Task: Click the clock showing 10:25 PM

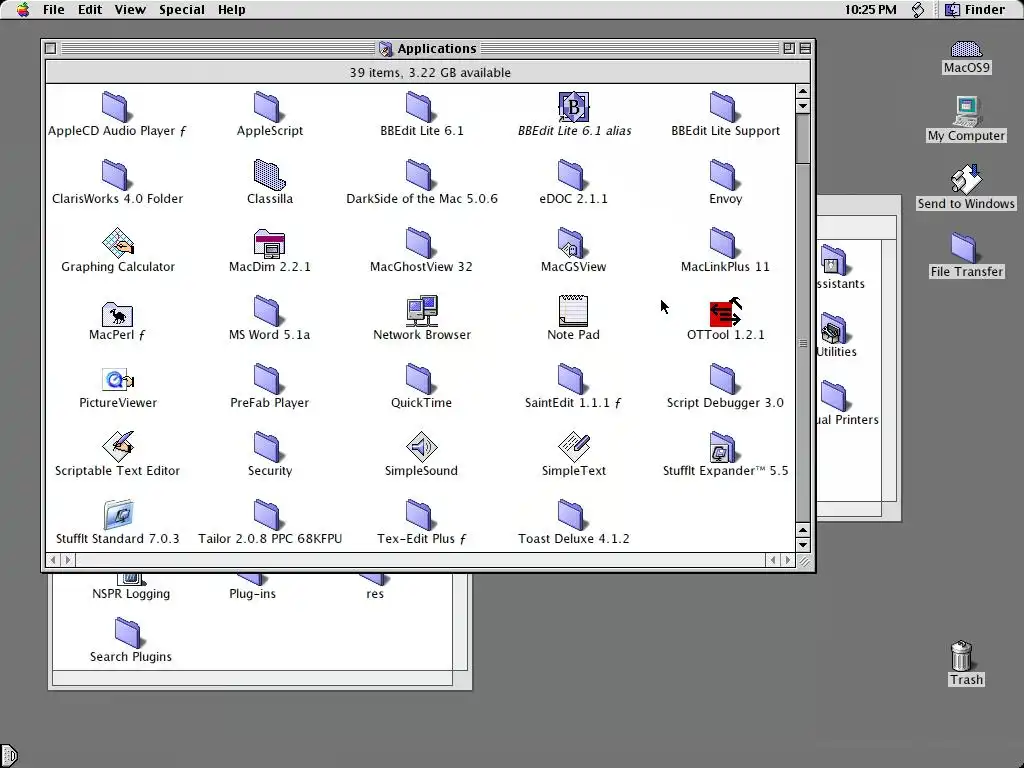Action: (x=870, y=10)
